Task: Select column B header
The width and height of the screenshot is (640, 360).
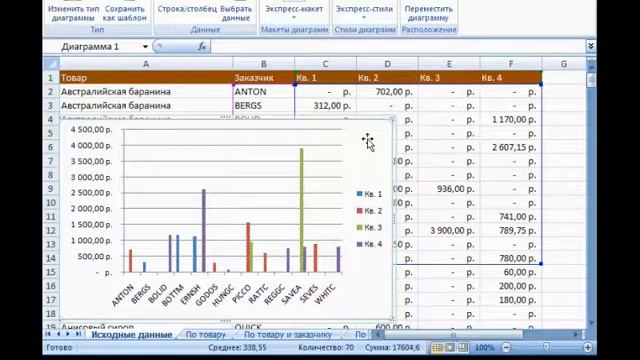Action: click(x=264, y=64)
